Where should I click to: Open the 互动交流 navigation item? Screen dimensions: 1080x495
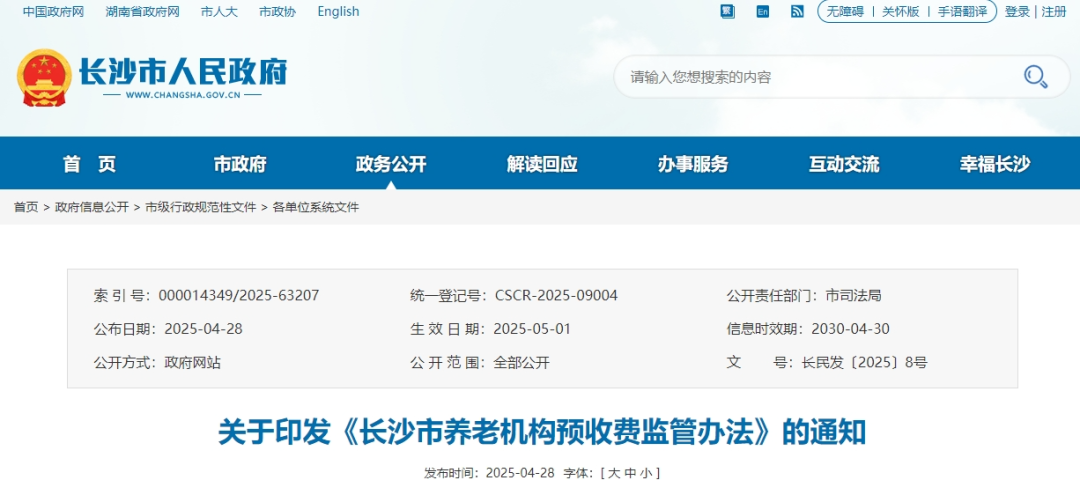click(844, 165)
